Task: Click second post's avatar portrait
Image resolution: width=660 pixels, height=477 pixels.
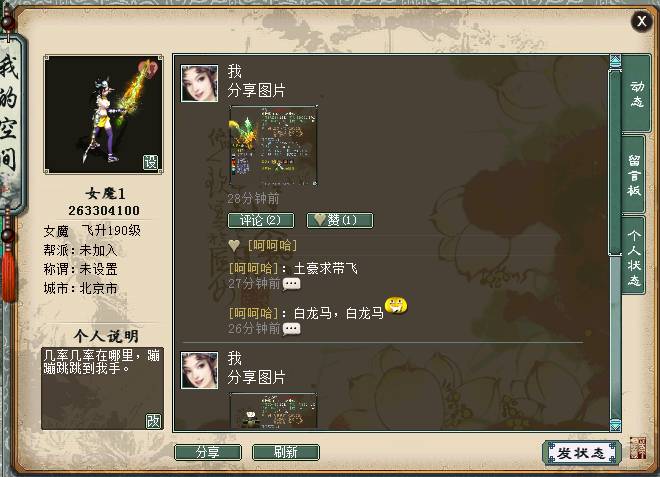Action: pos(200,370)
